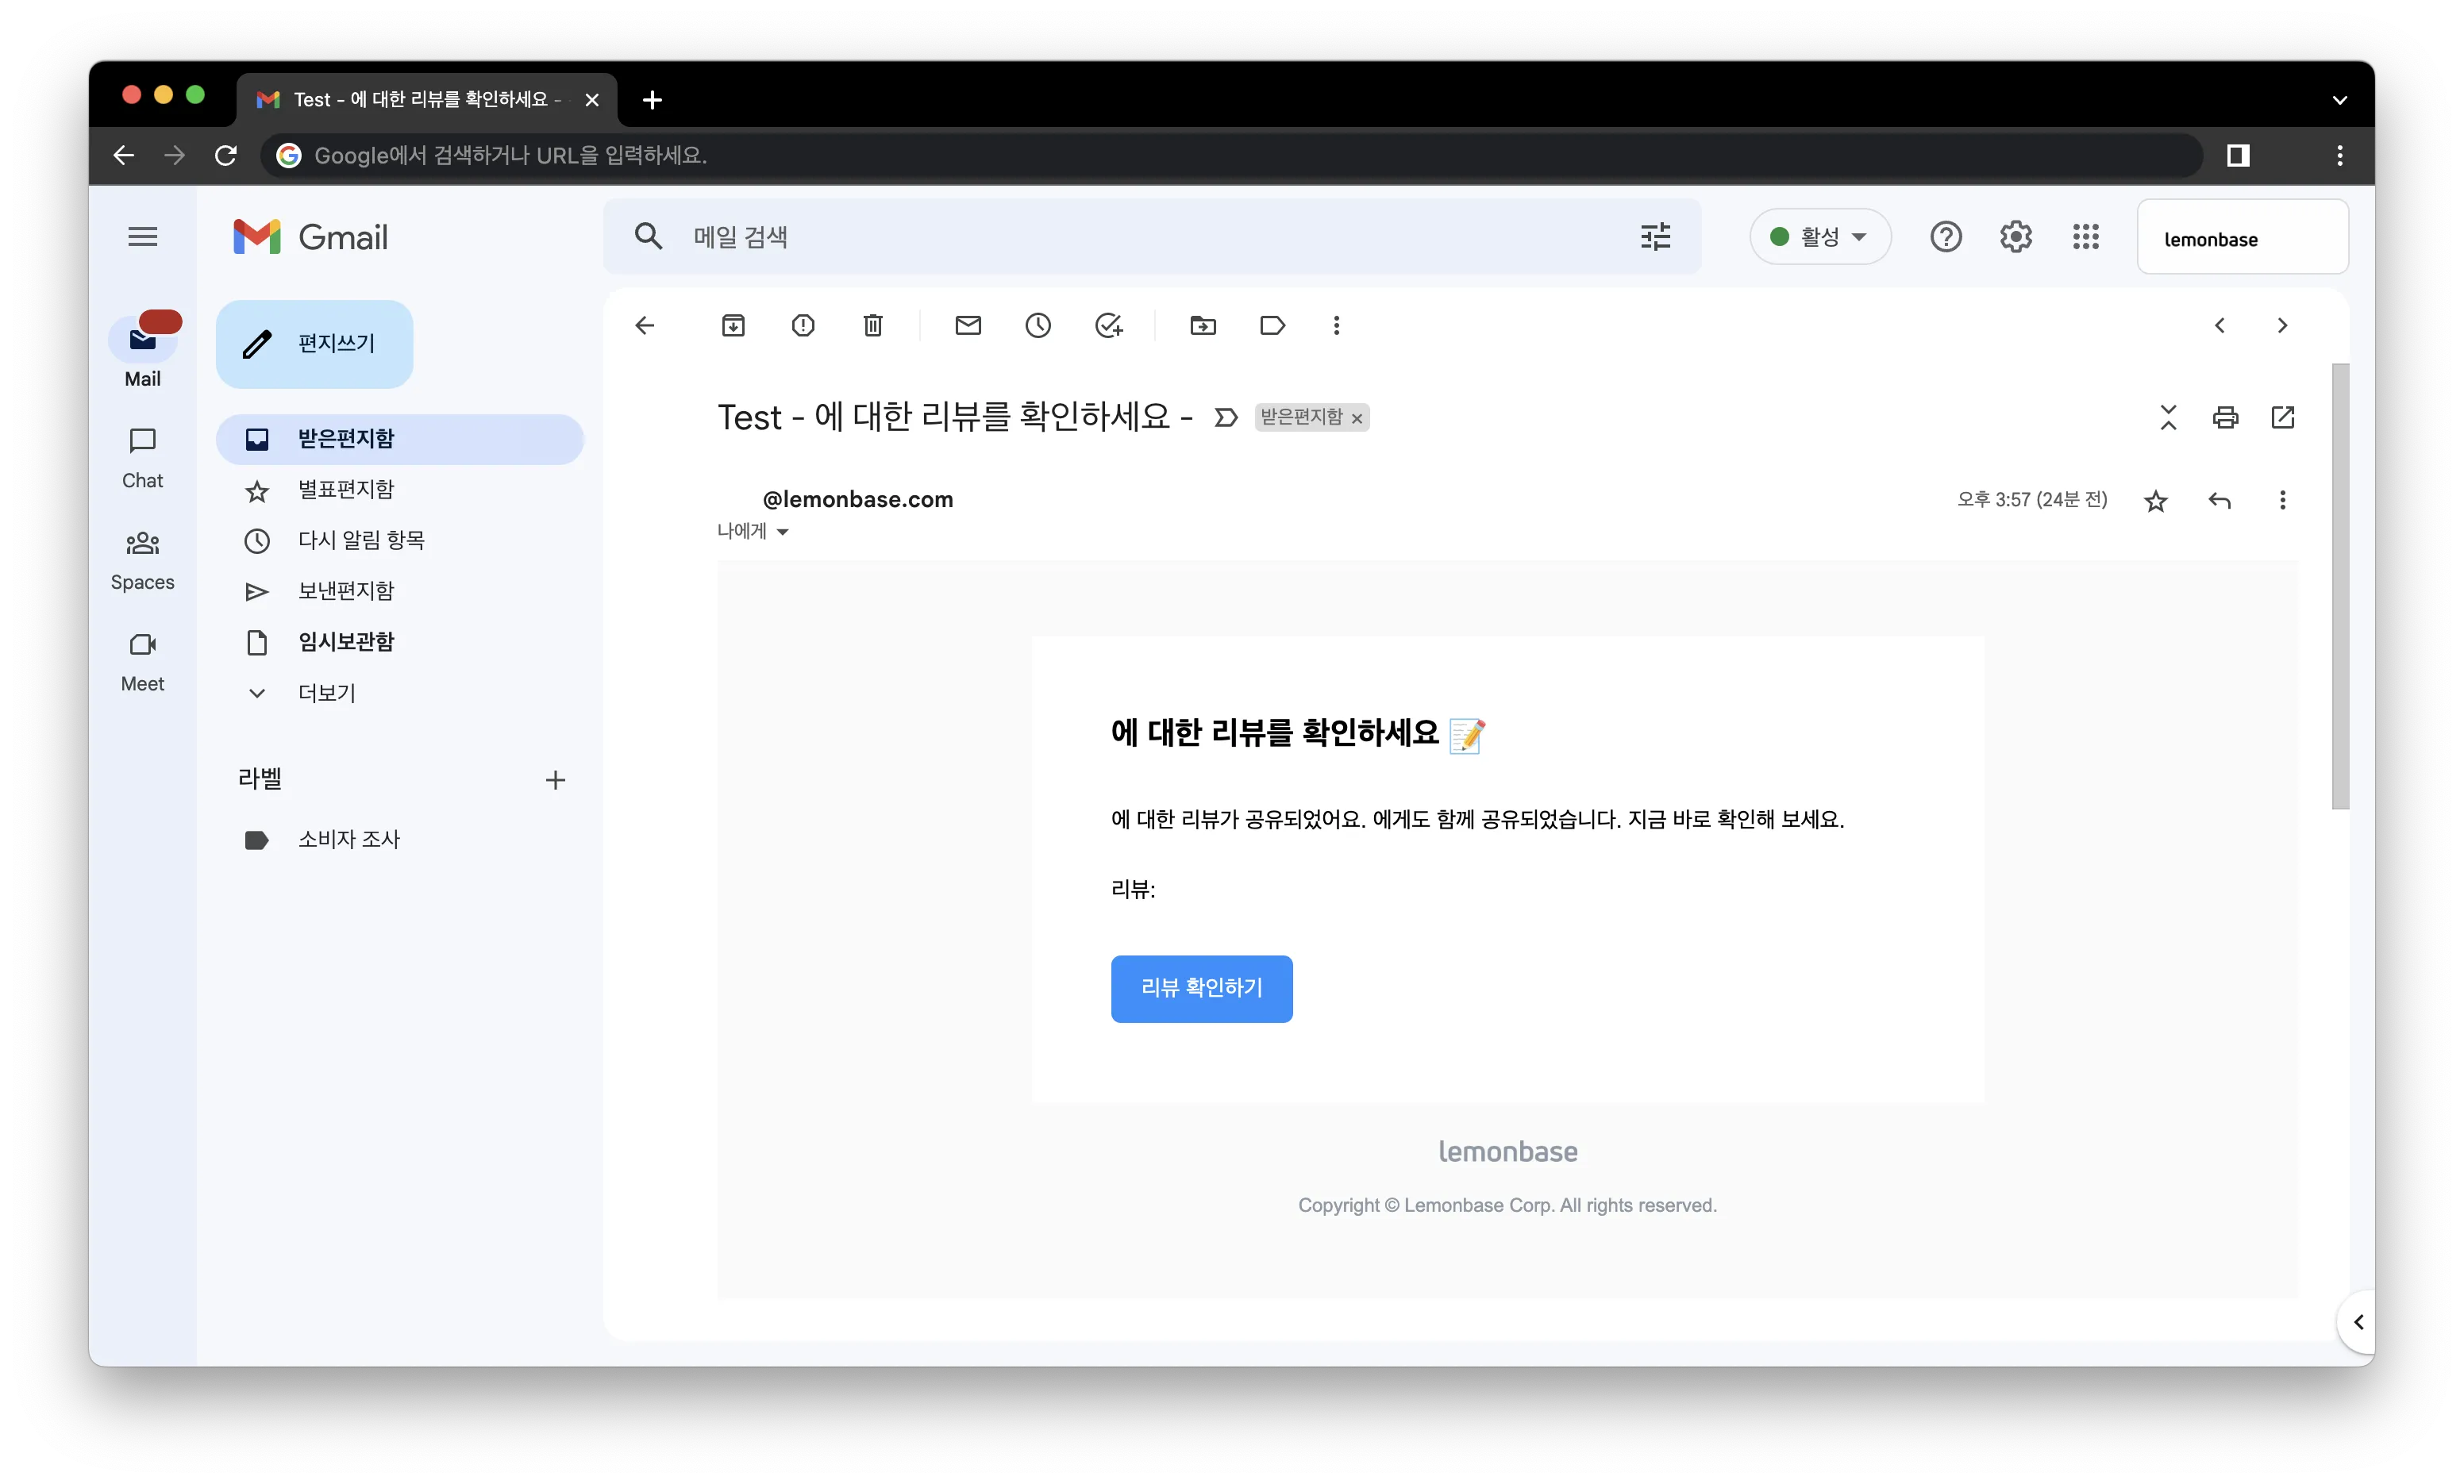Click the email's vertical scrollbar

(x=2340, y=586)
